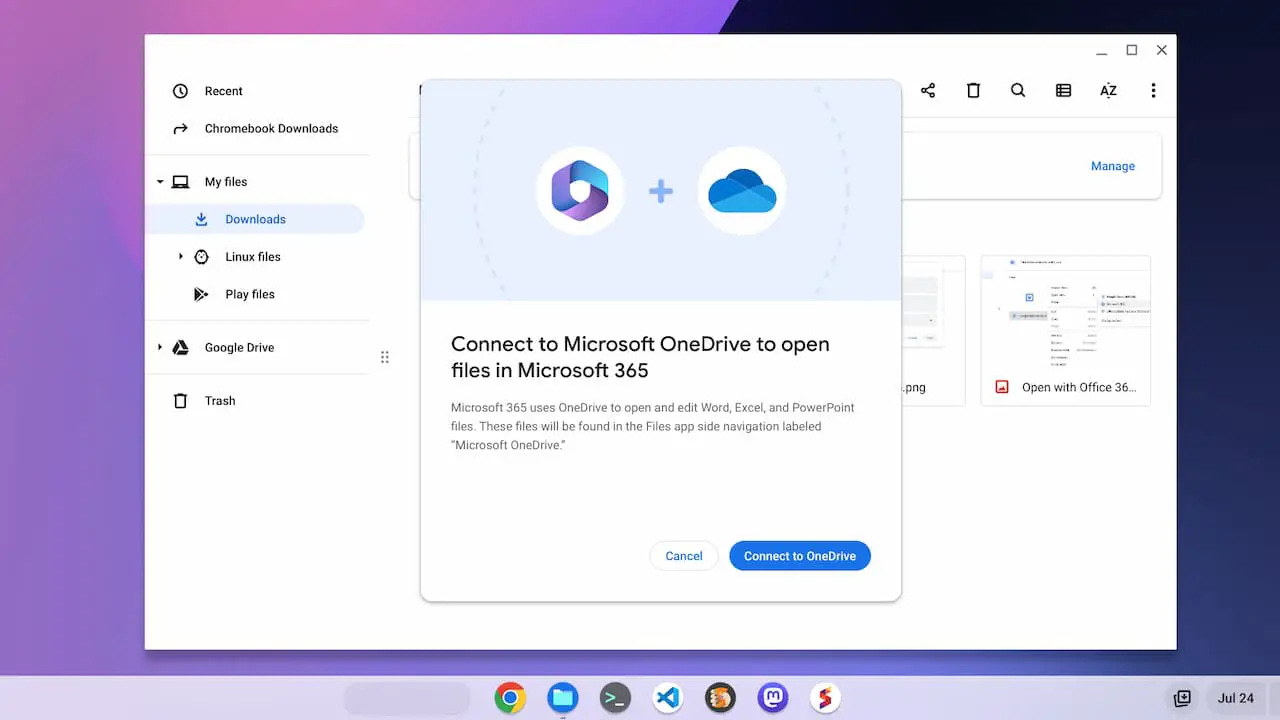Collapse the My files tree
1280x720 pixels.
coord(160,182)
